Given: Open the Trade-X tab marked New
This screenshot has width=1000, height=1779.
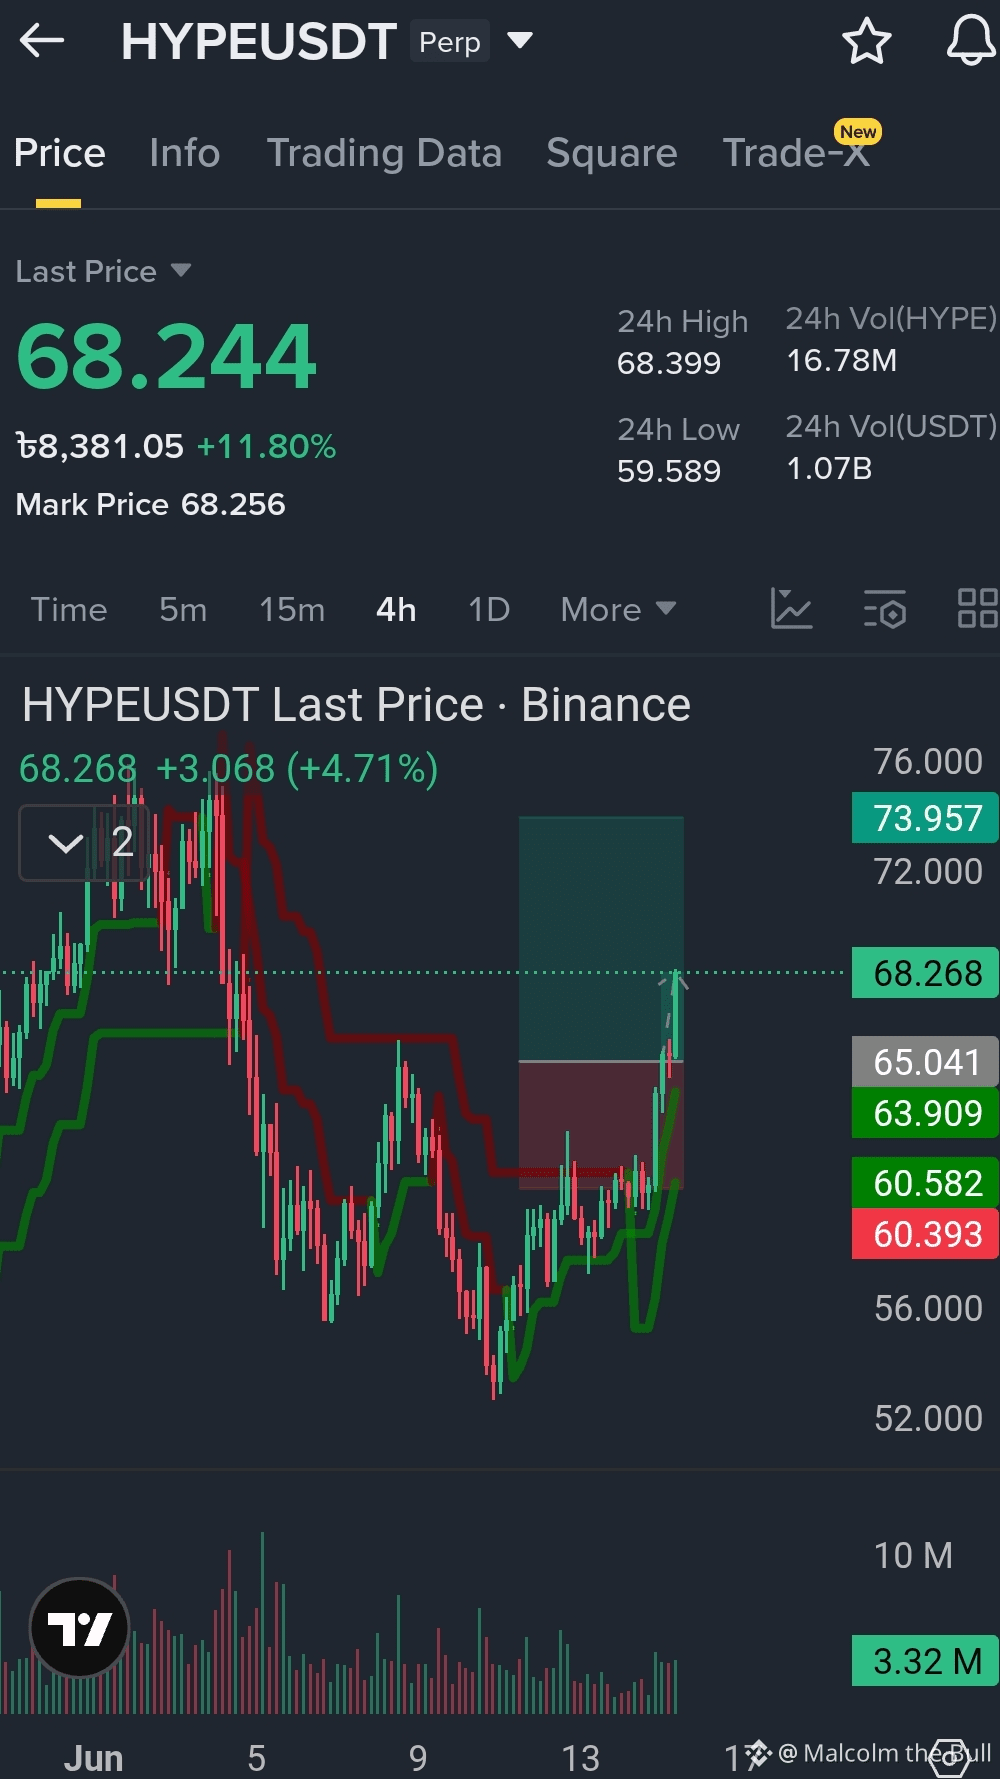Looking at the screenshot, I should (x=797, y=153).
